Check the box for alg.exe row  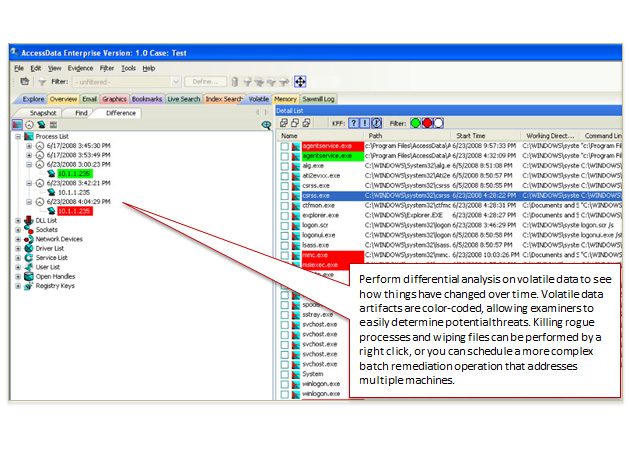coord(285,166)
